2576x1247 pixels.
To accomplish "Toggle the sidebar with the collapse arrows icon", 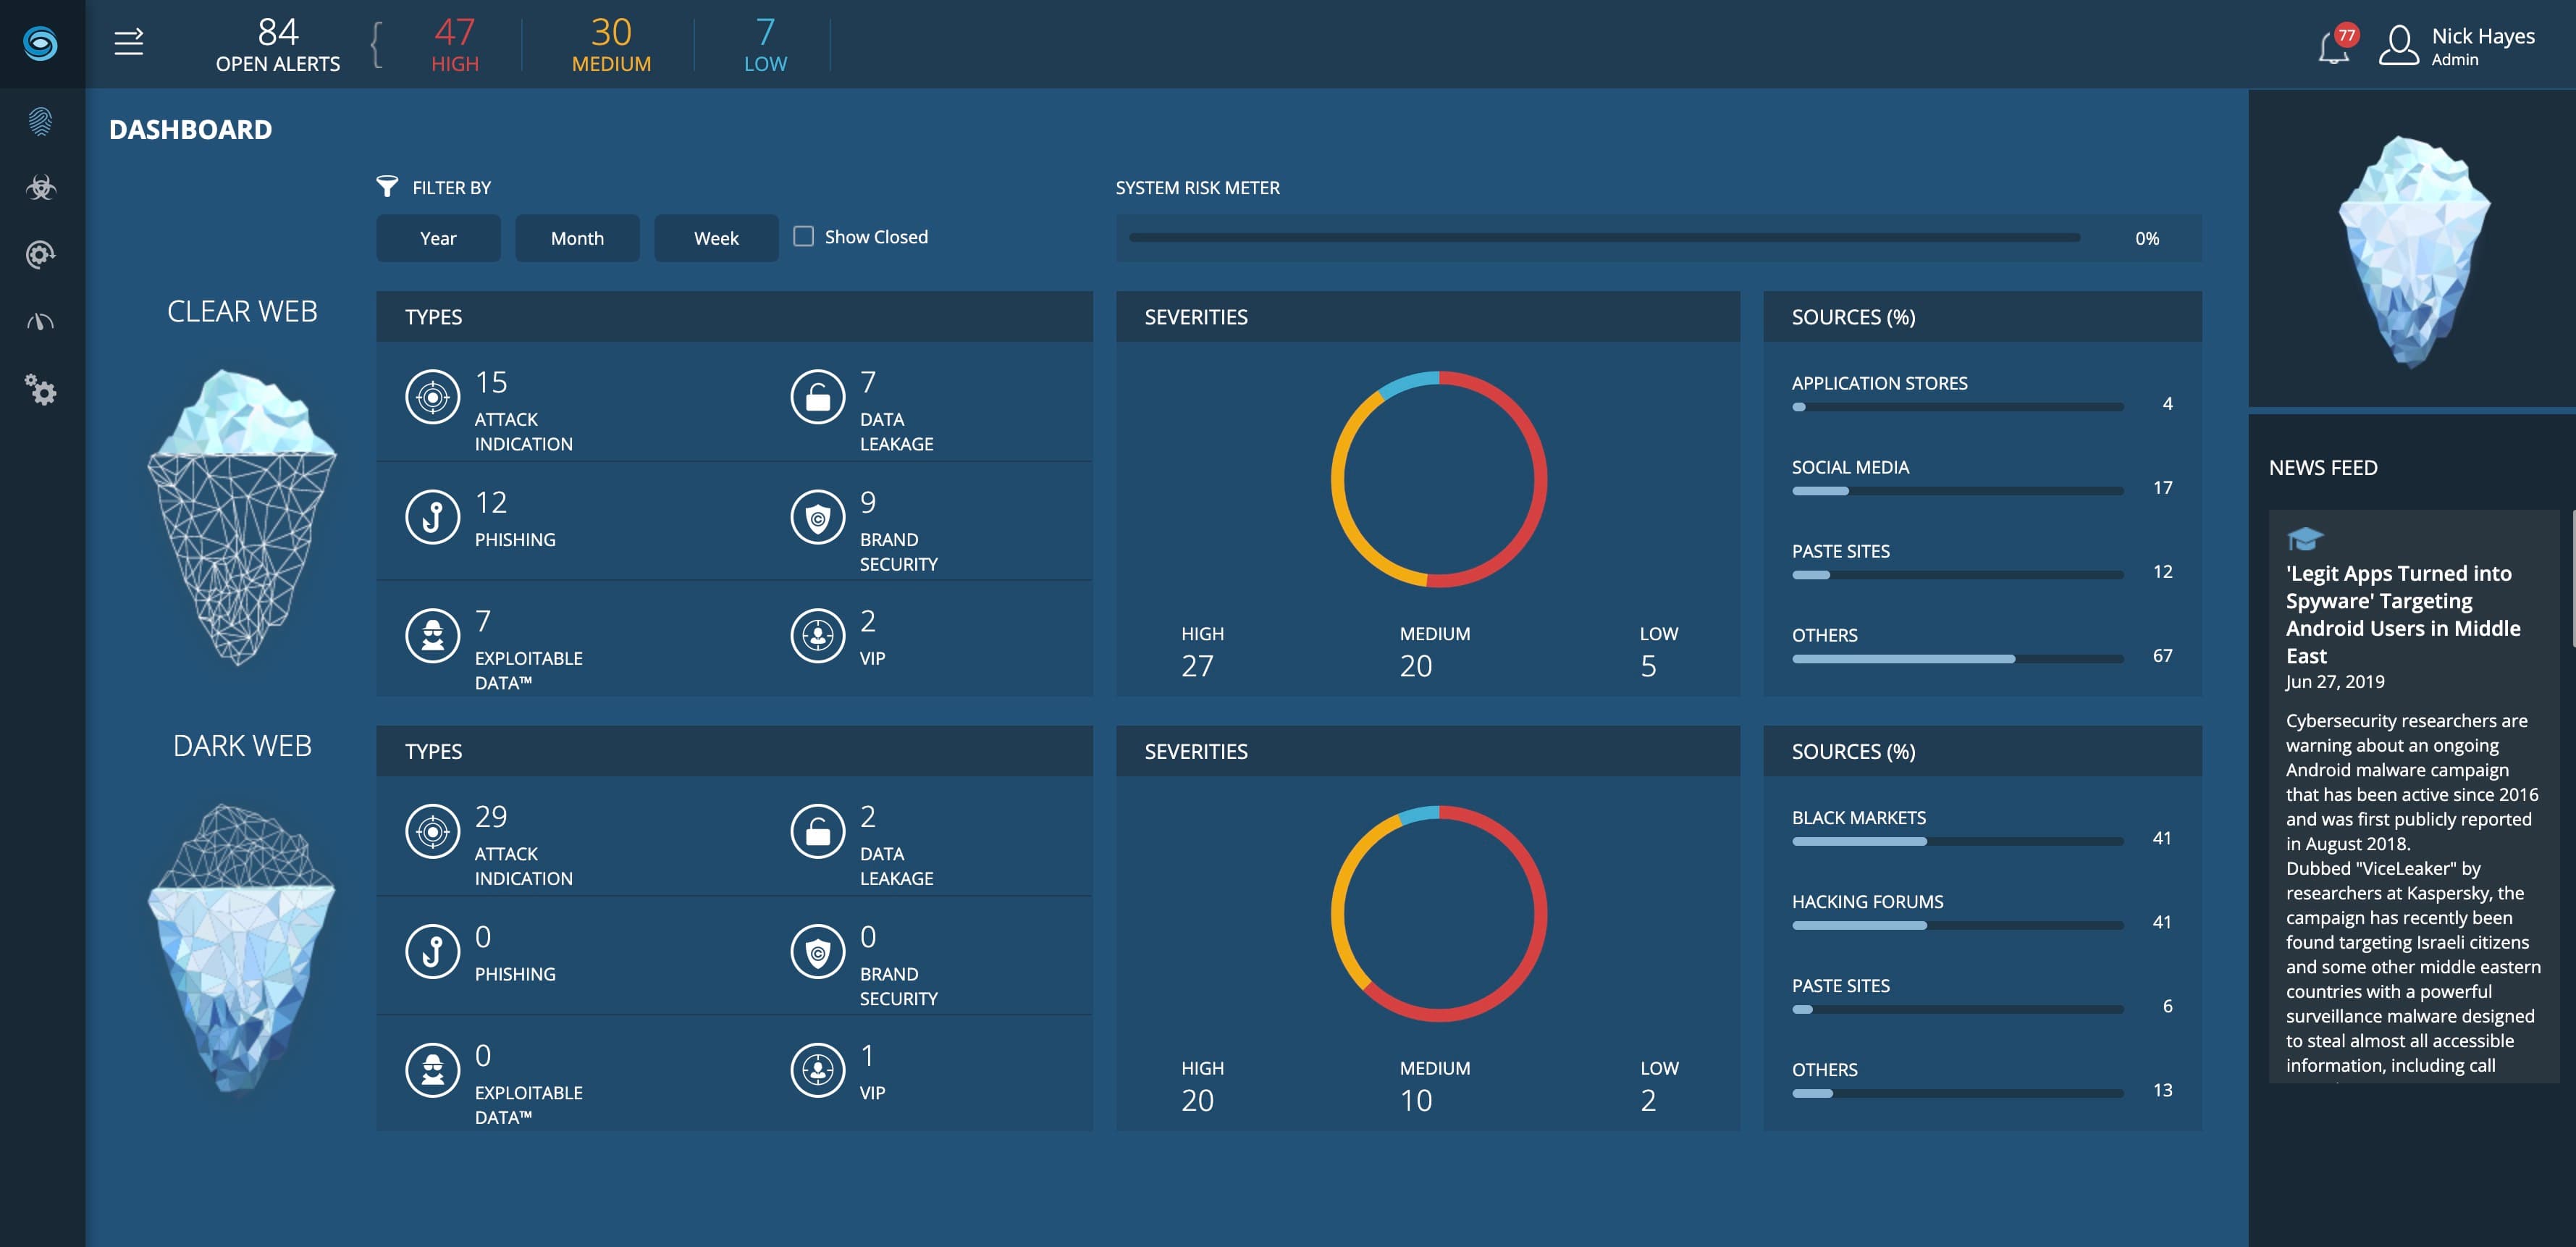I will pos(128,42).
